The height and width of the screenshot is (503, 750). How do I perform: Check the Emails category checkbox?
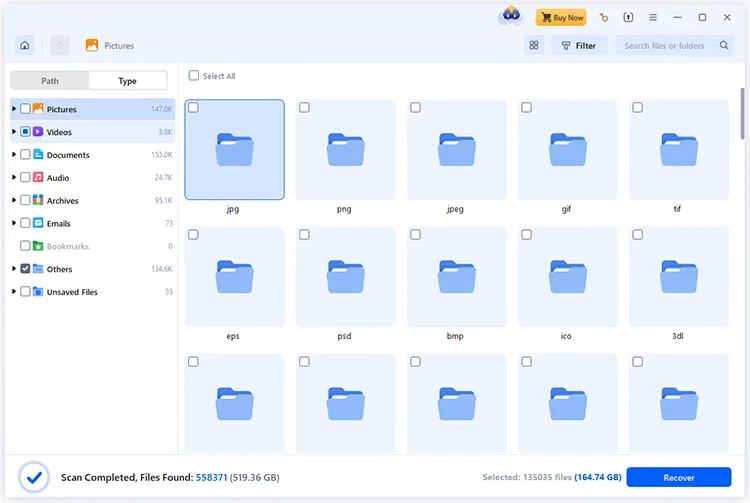[25, 223]
